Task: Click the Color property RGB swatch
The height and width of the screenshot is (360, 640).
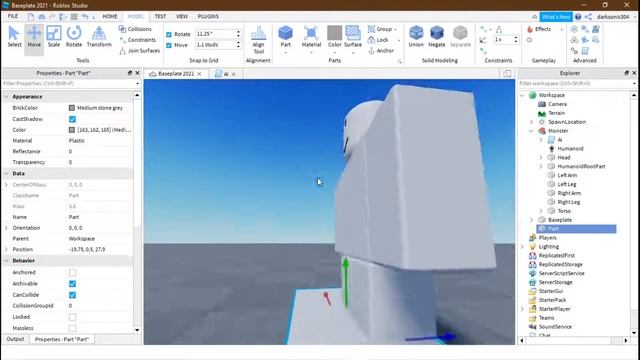Action: pos(72,130)
